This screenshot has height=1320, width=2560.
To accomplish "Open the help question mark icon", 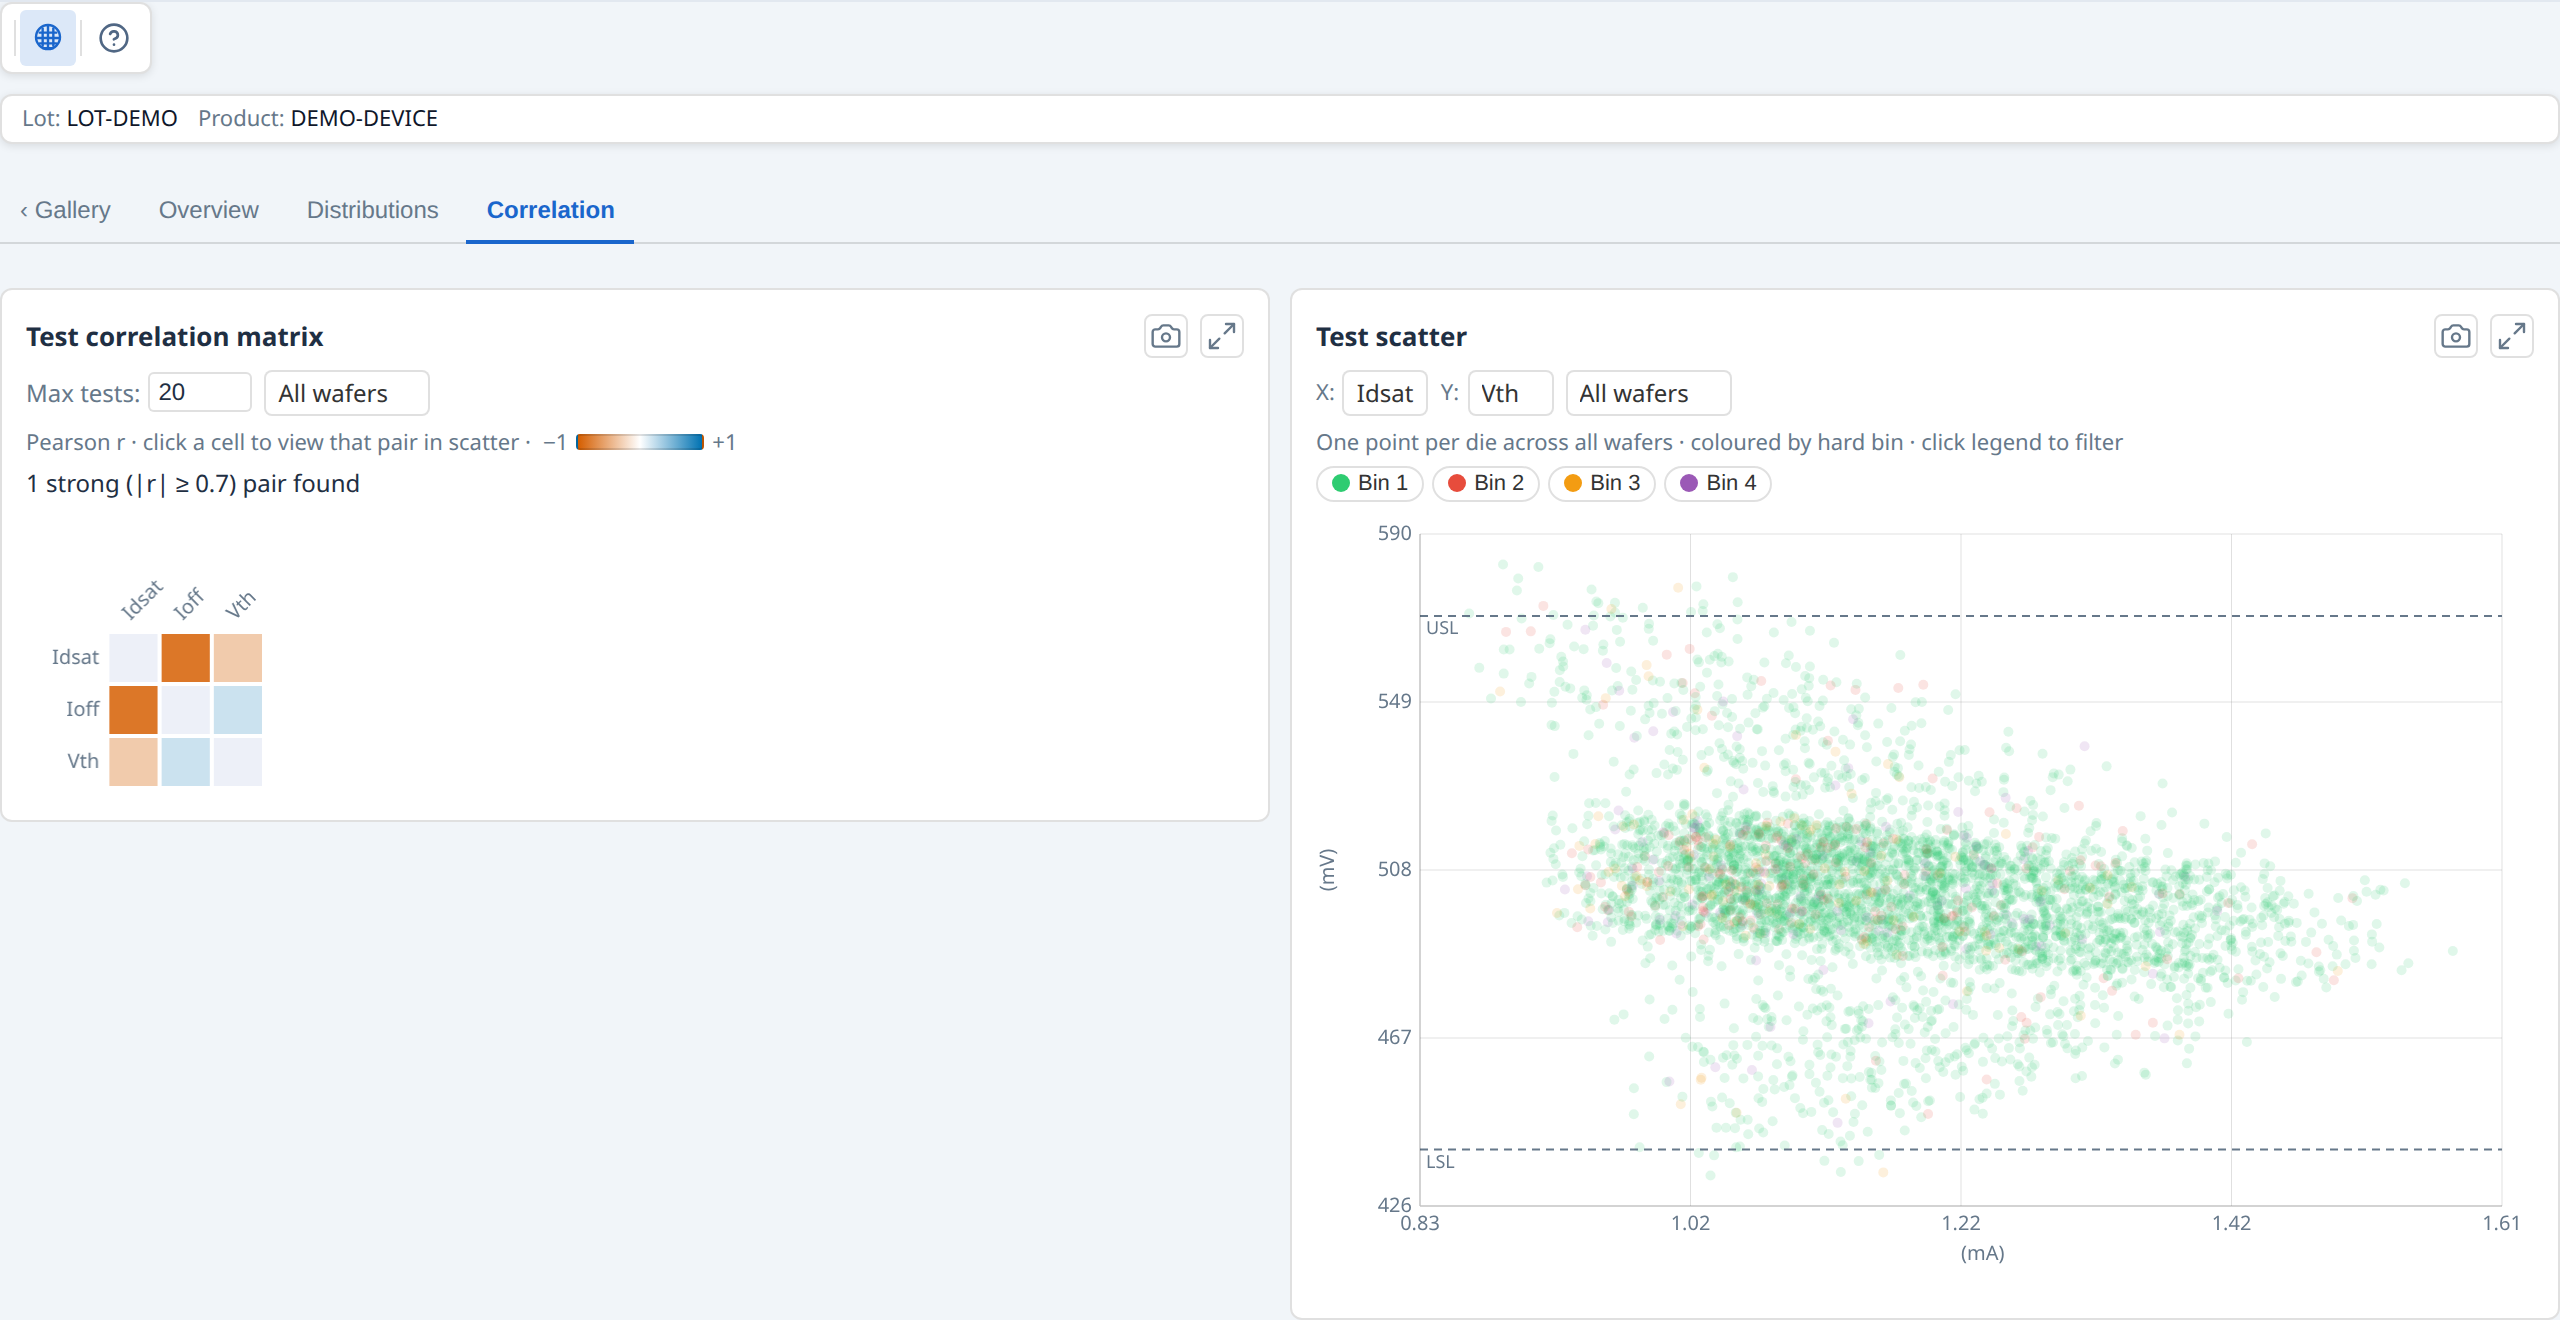I will [114, 38].
